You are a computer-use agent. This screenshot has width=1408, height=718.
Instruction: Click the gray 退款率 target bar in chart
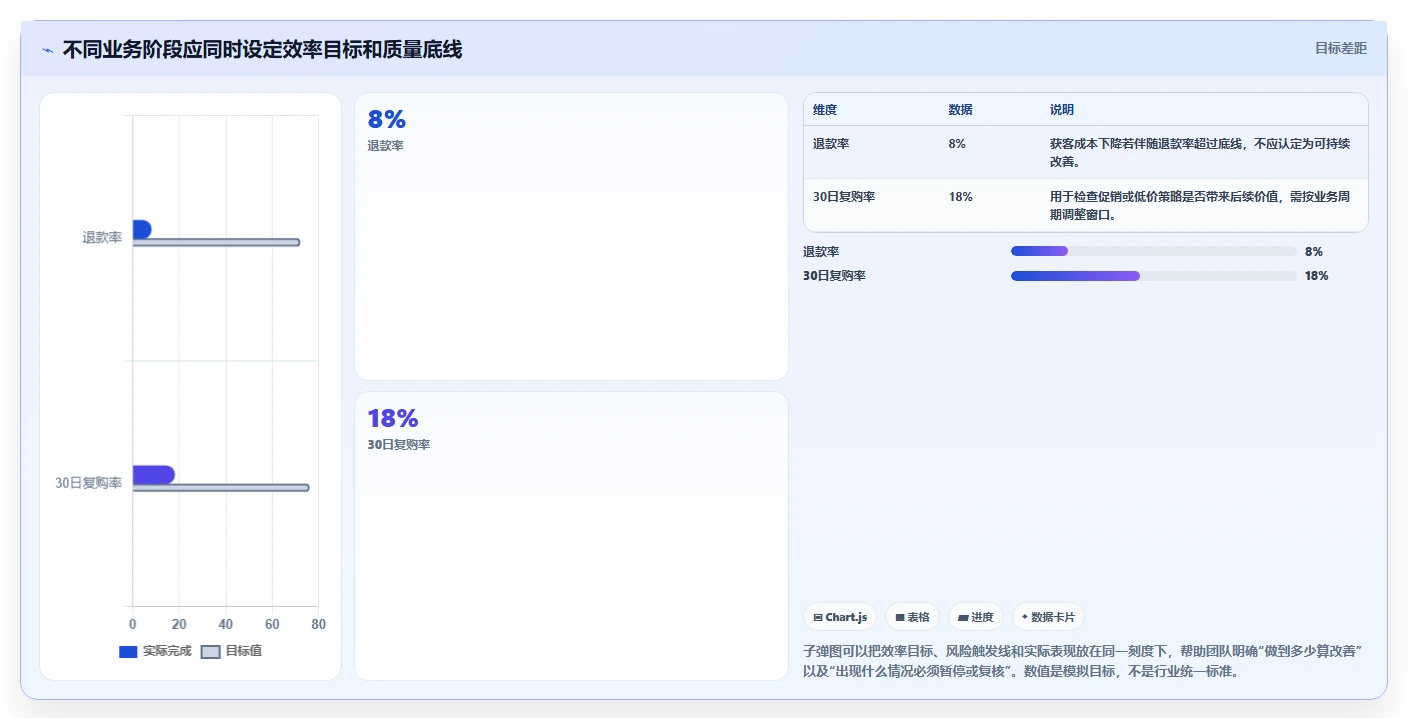pyautogui.click(x=216, y=242)
